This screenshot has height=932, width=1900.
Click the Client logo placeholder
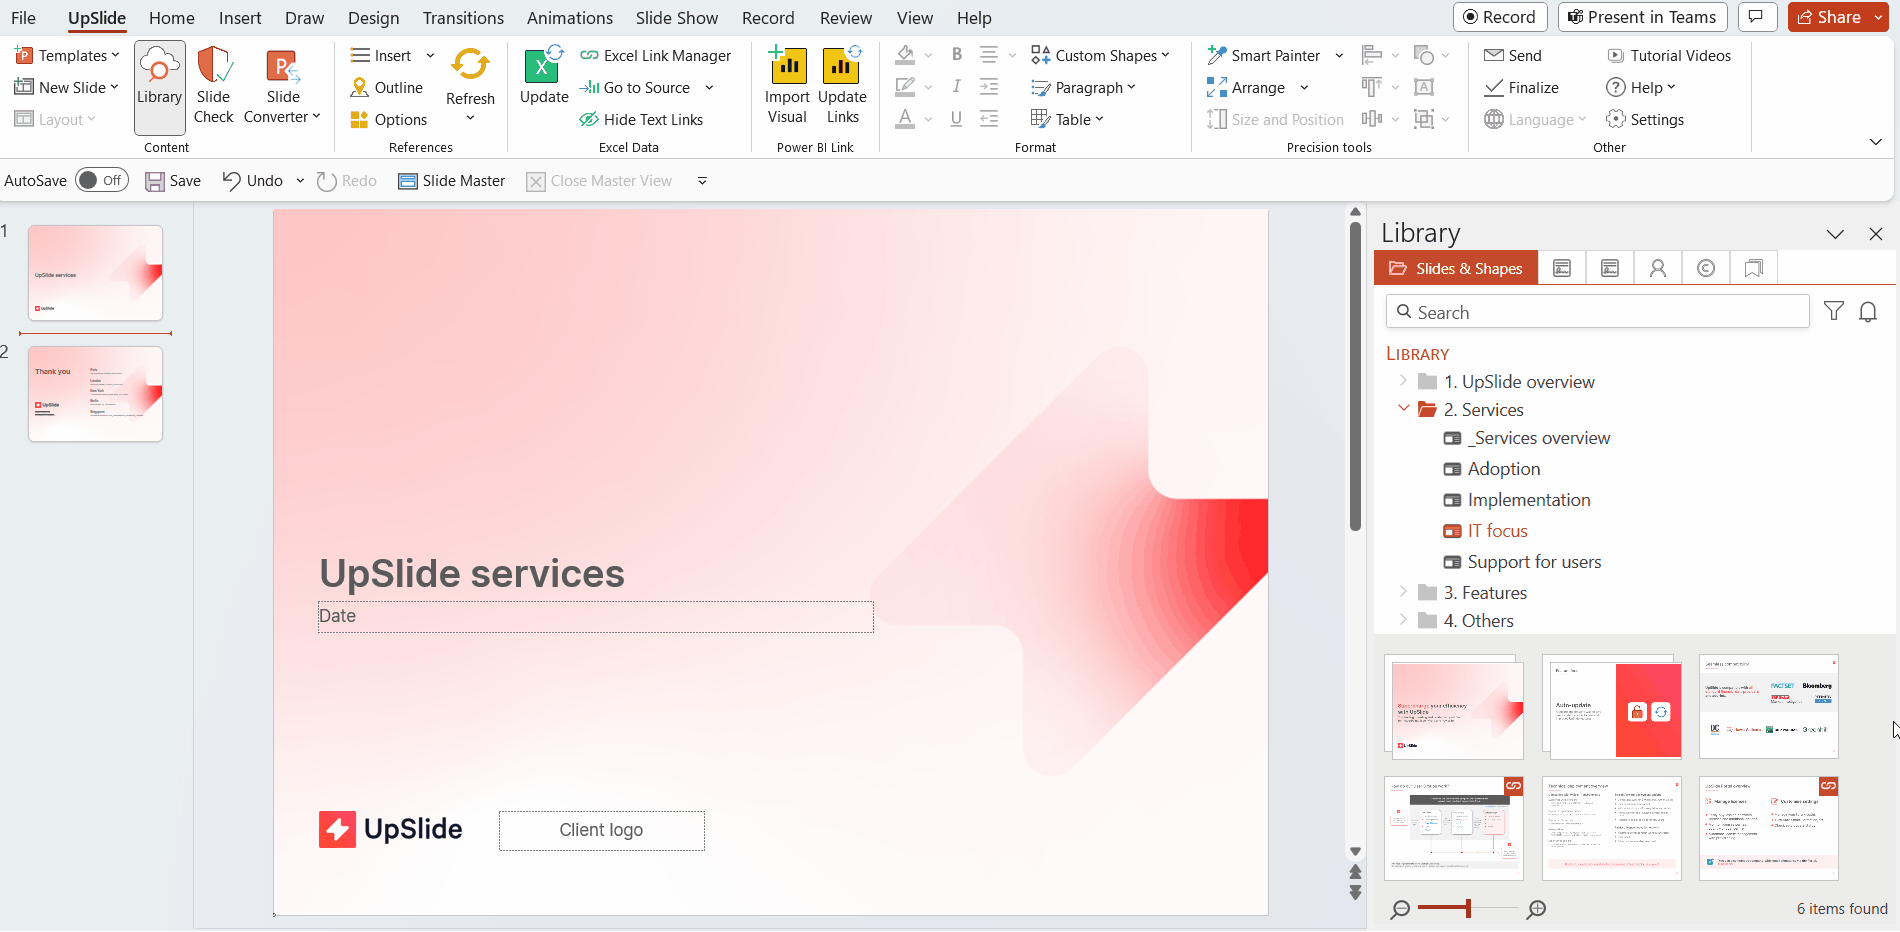[602, 831]
